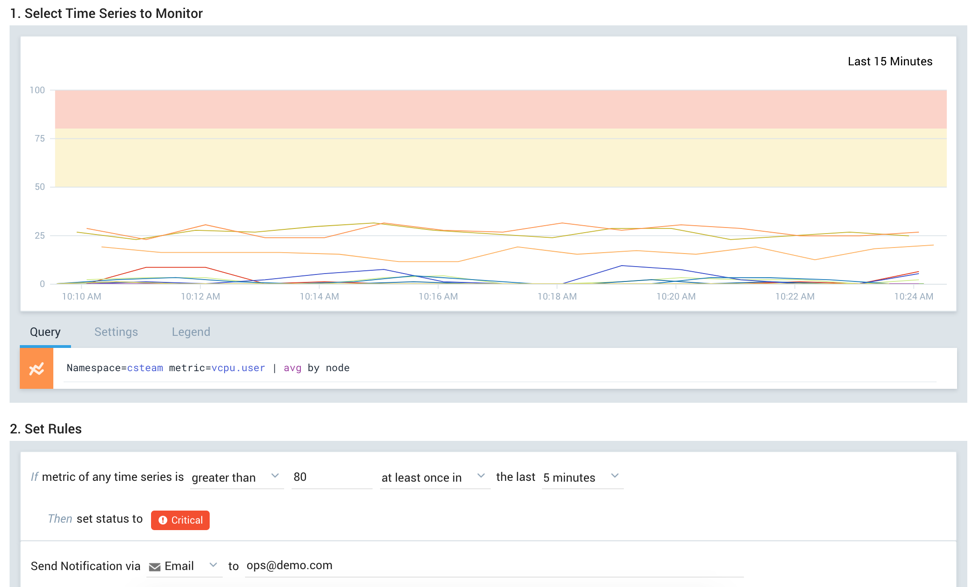Click the yellow warning threshold band on chart

click(x=501, y=158)
